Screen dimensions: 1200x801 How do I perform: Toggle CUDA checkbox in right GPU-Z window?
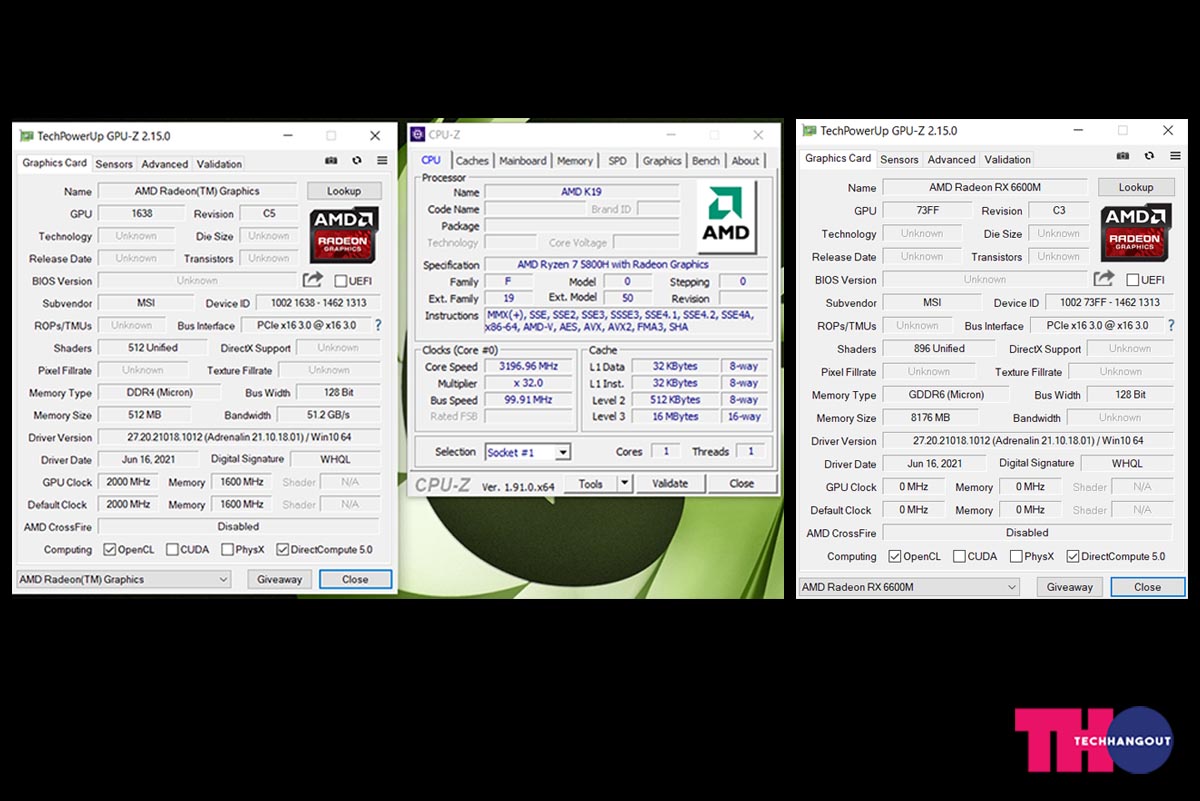tap(959, 556)
